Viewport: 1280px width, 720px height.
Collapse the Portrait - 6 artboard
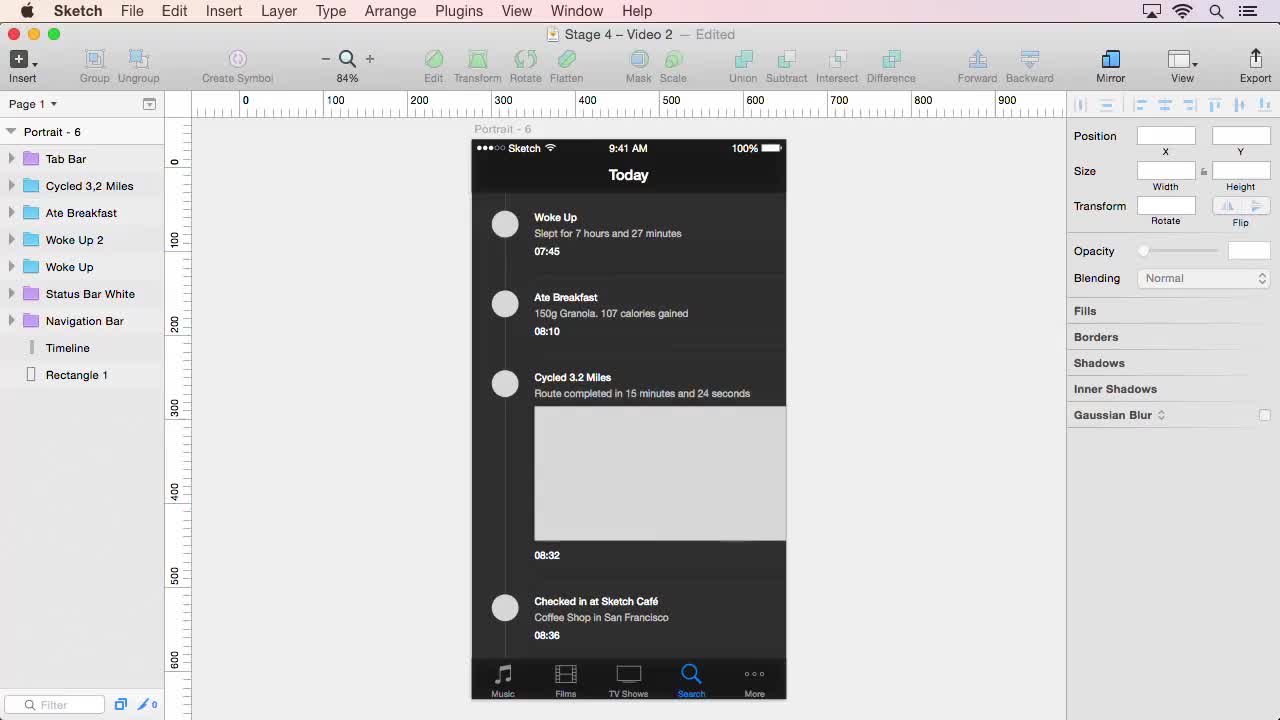11,131
